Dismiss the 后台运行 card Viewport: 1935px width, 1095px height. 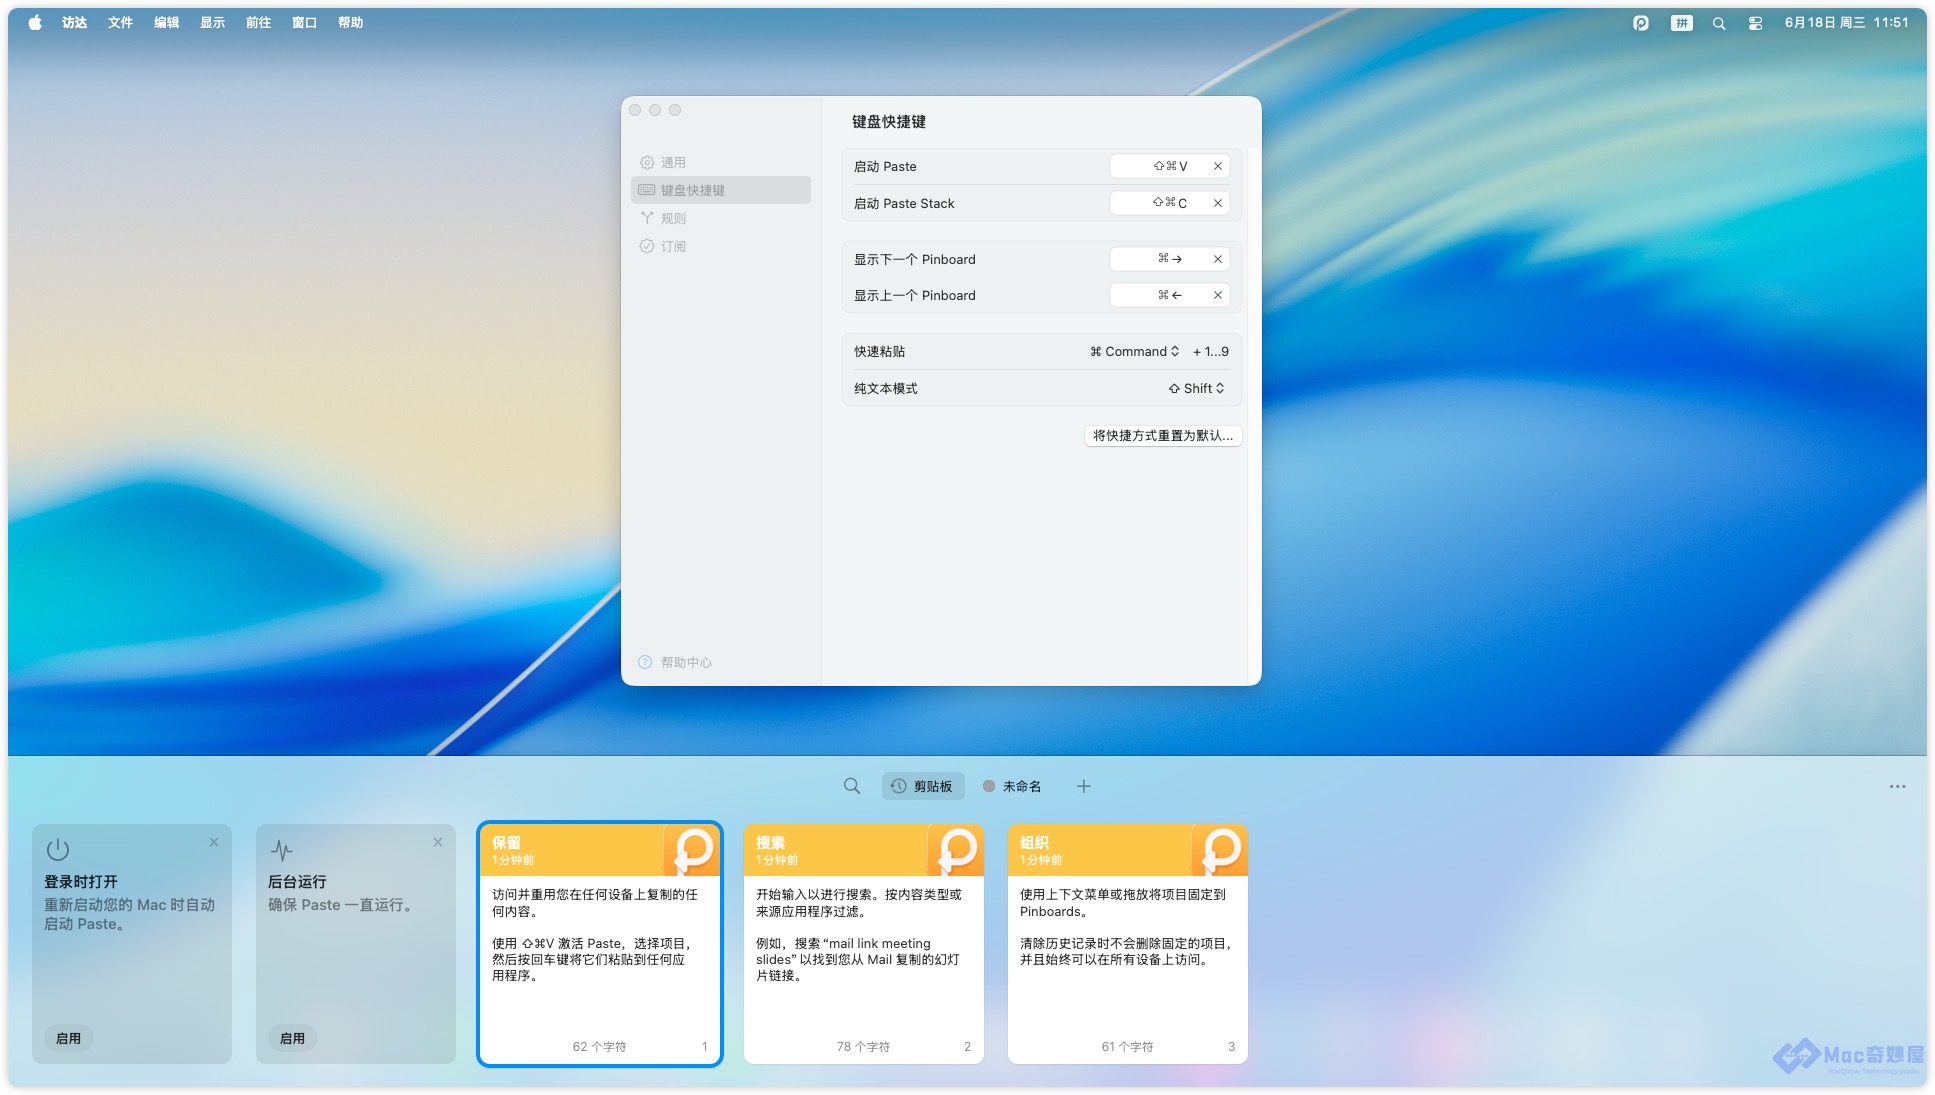(438, 842)
